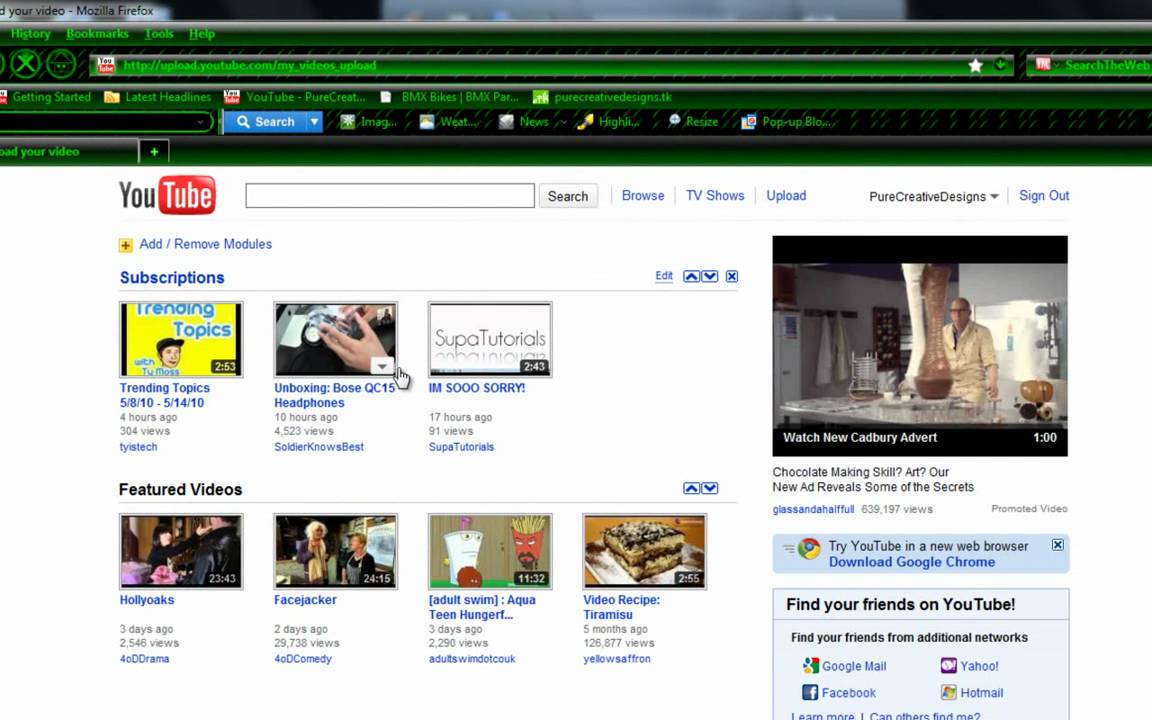Click the toolbar Search button
This screenshot has width=1152, height=720.
pos(264,122)
